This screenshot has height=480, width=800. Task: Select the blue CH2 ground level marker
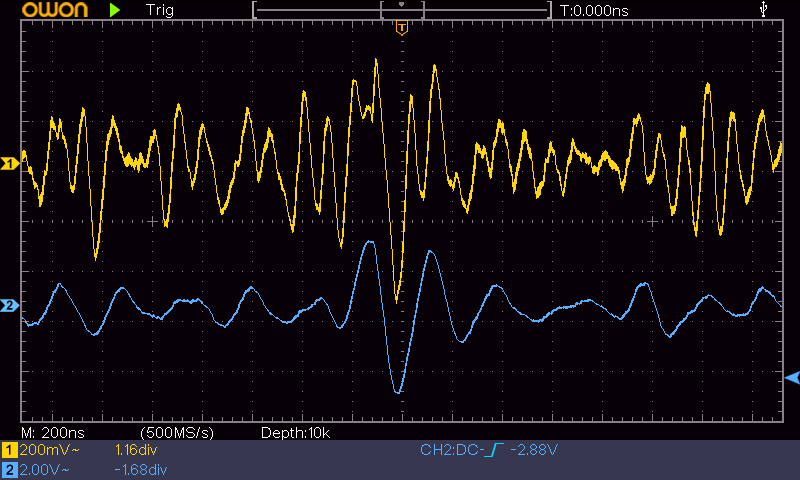[x=10, y=305]
